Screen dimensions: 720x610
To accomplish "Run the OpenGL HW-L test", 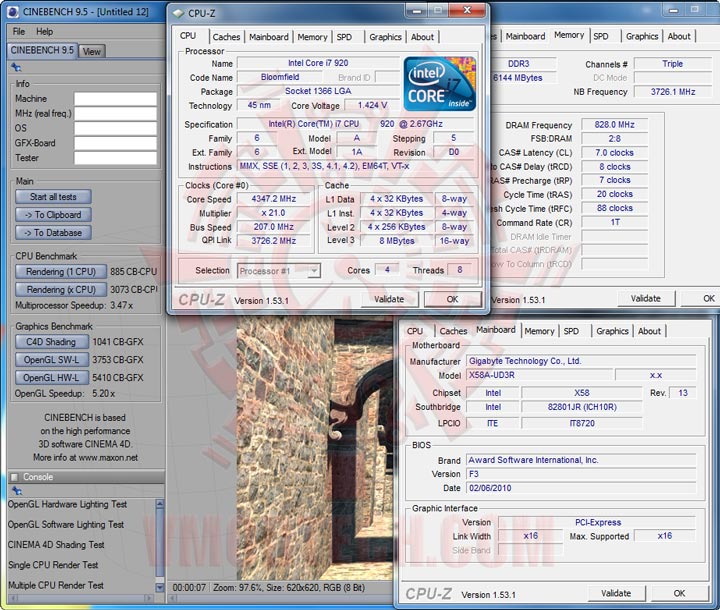I will pyautogui.click(x=51, y=378).
